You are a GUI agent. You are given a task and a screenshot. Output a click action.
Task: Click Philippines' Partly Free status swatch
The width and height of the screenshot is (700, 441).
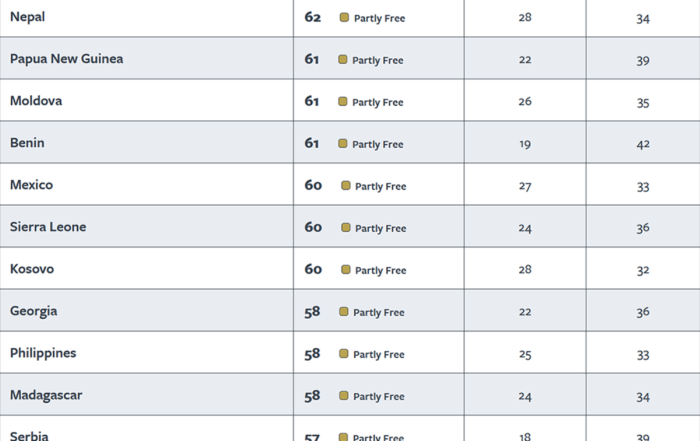click(343, 354)
